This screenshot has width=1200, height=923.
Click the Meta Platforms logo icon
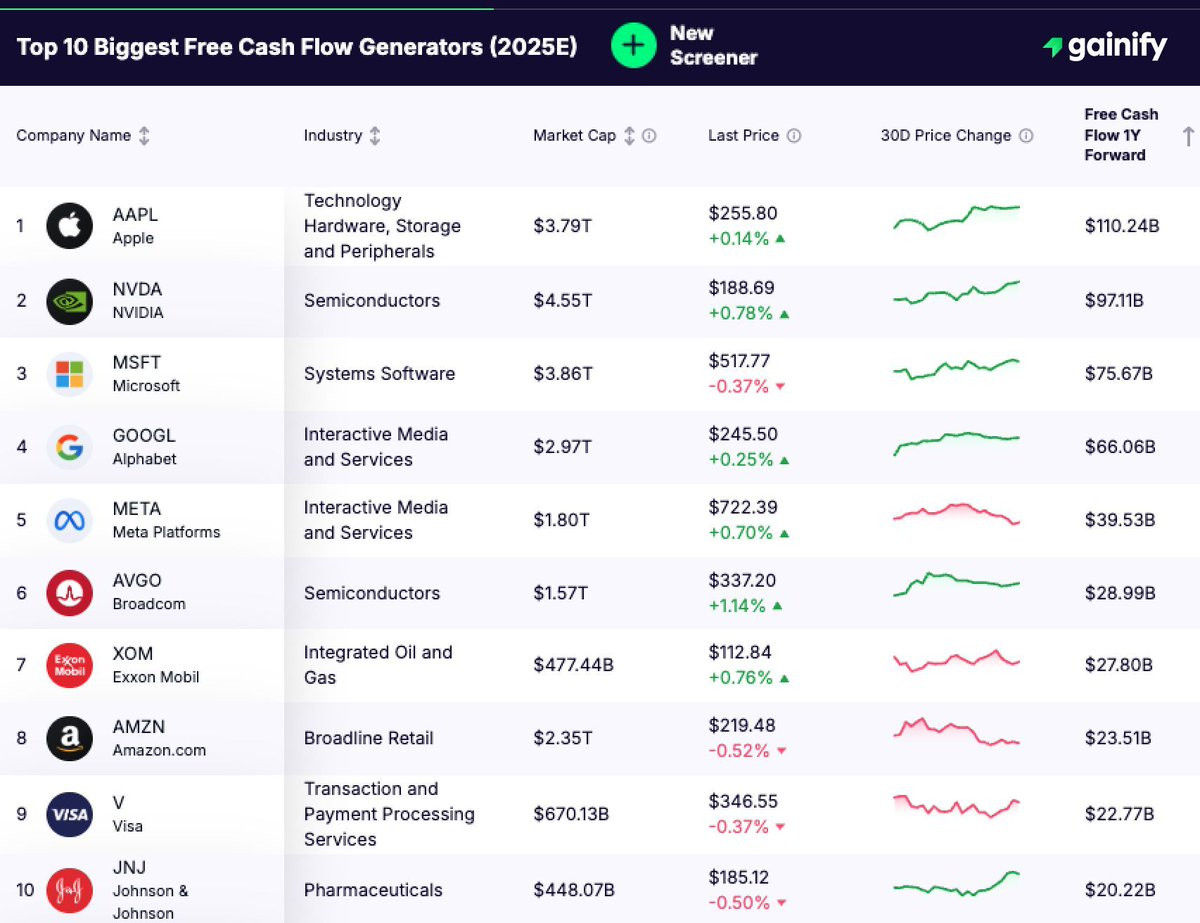coord(70,520)
